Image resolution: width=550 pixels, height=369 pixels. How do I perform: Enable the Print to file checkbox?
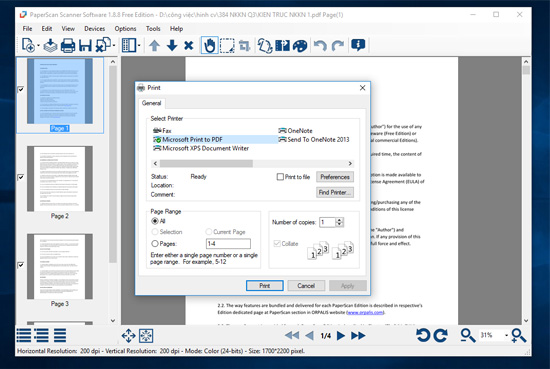[x=280, y=177]
